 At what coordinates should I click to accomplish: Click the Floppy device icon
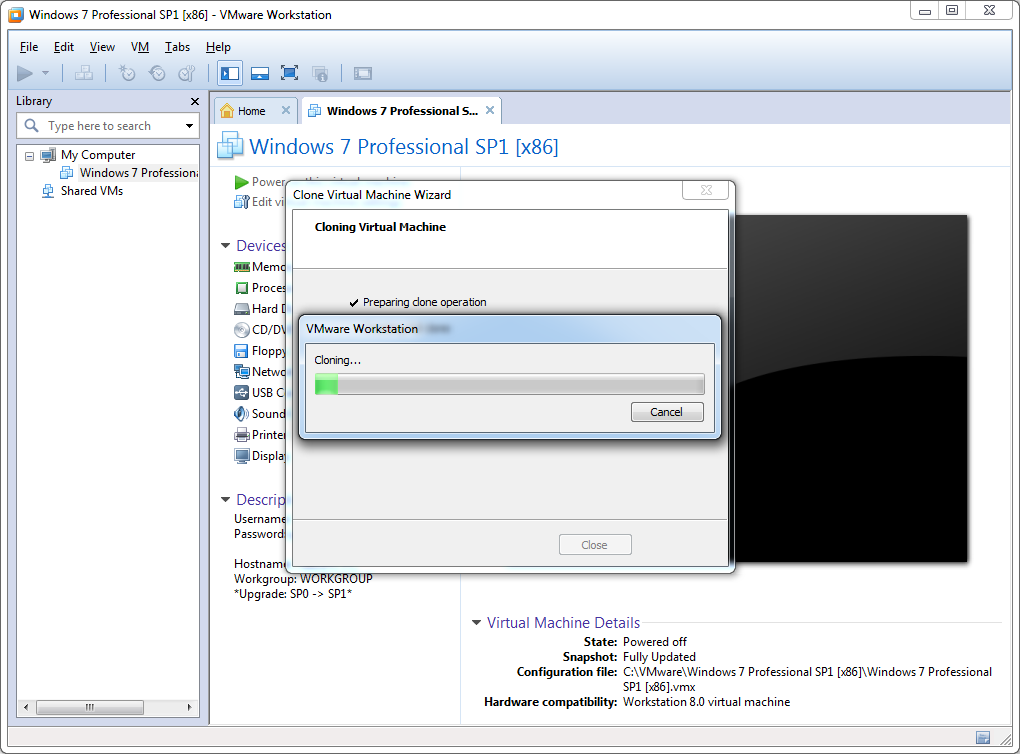coord(241,351)
